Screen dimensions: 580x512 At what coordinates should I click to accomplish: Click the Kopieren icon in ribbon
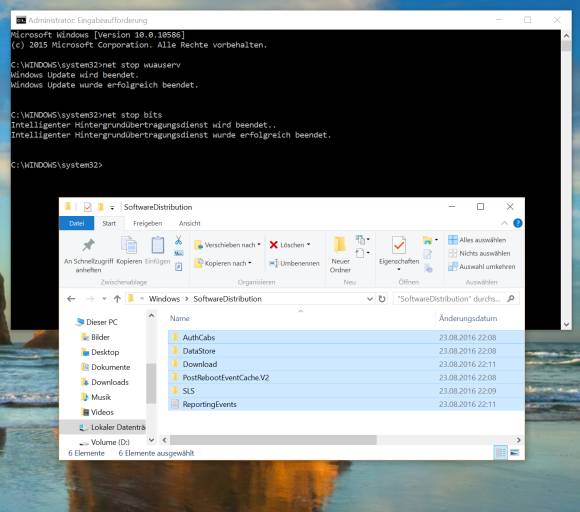tap(129, 245)
